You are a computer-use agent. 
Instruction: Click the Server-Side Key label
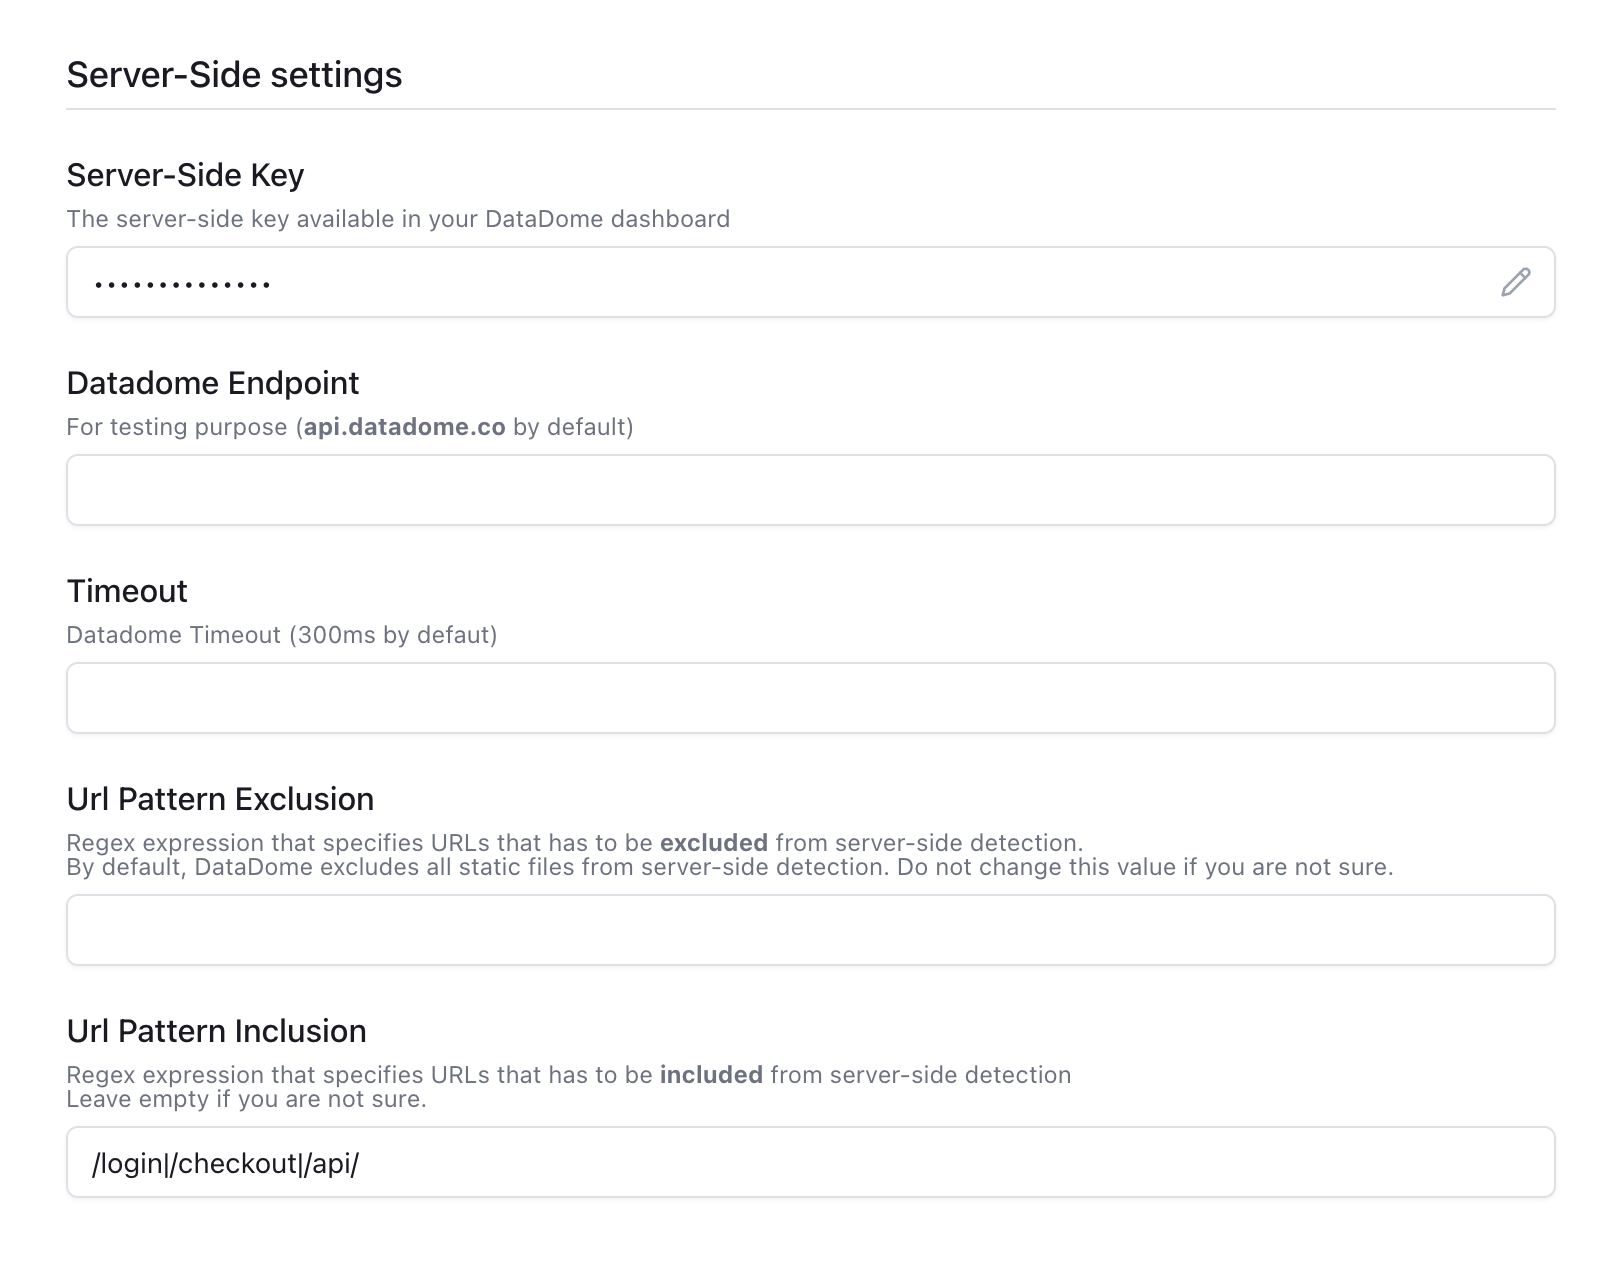184,175
